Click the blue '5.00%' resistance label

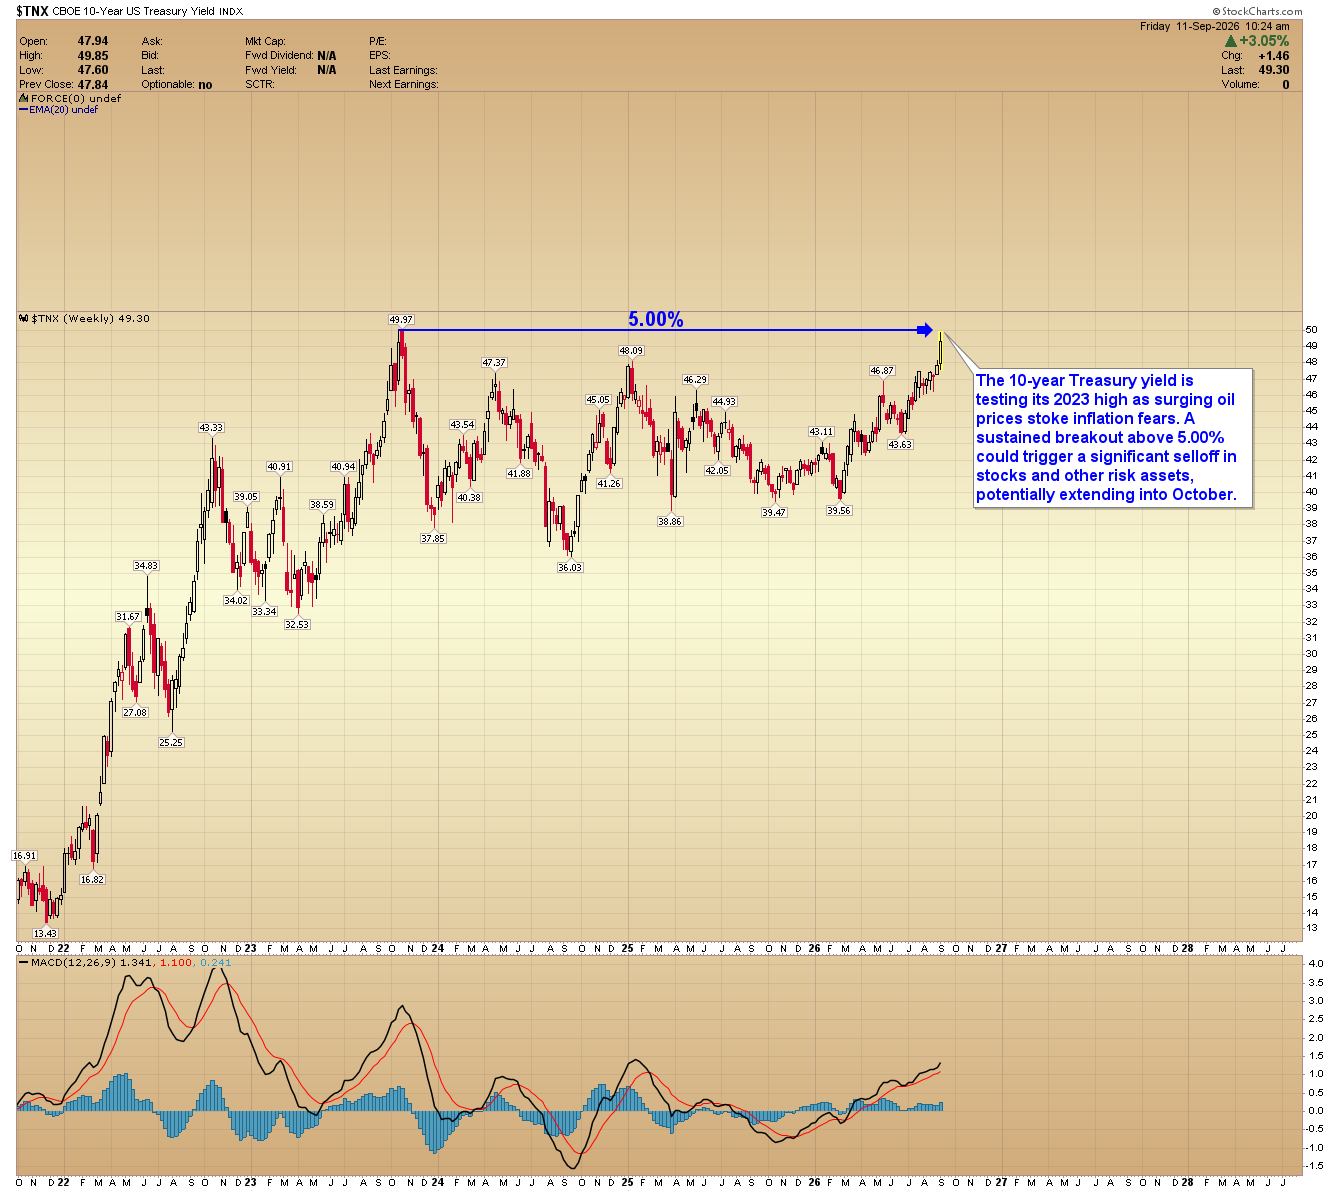[x=656, y=319]
